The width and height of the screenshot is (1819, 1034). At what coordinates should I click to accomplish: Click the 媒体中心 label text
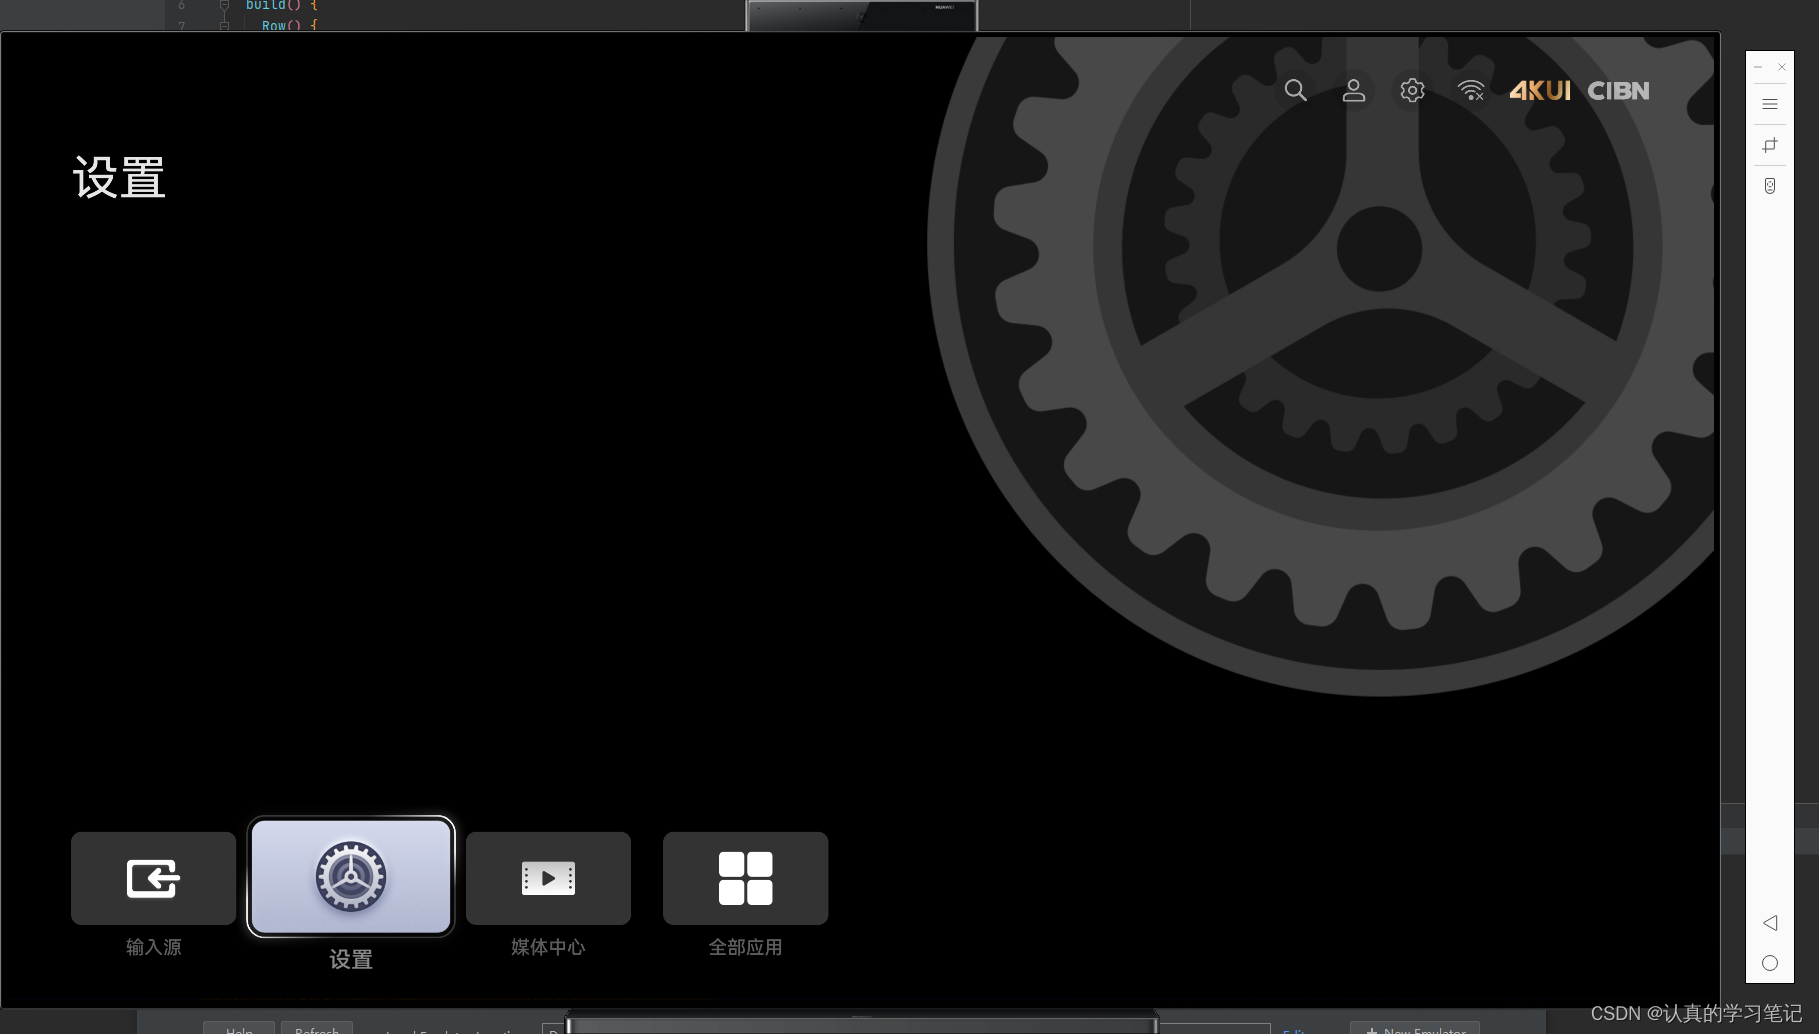point(548,947)
